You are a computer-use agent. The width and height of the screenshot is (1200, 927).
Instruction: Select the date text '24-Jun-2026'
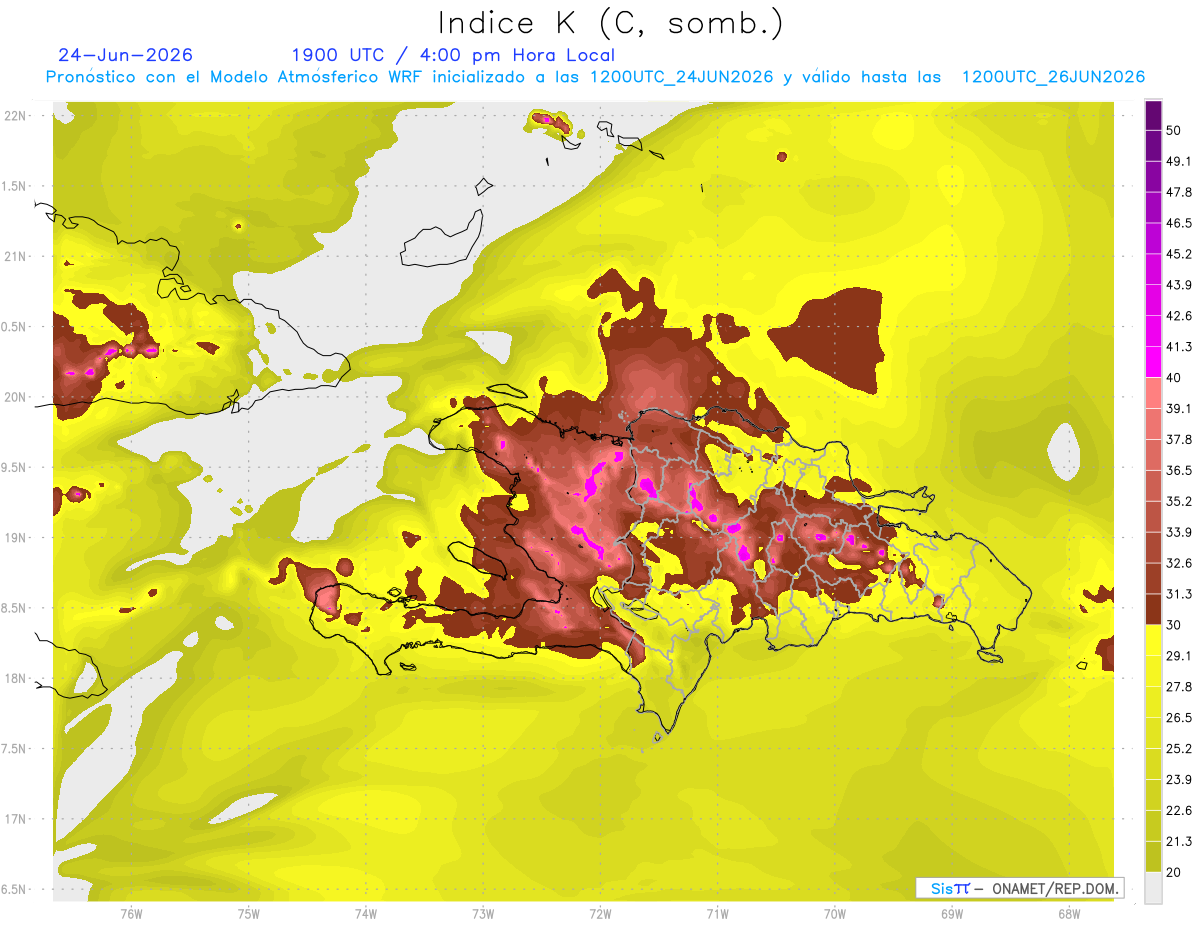tap(126, 55)
